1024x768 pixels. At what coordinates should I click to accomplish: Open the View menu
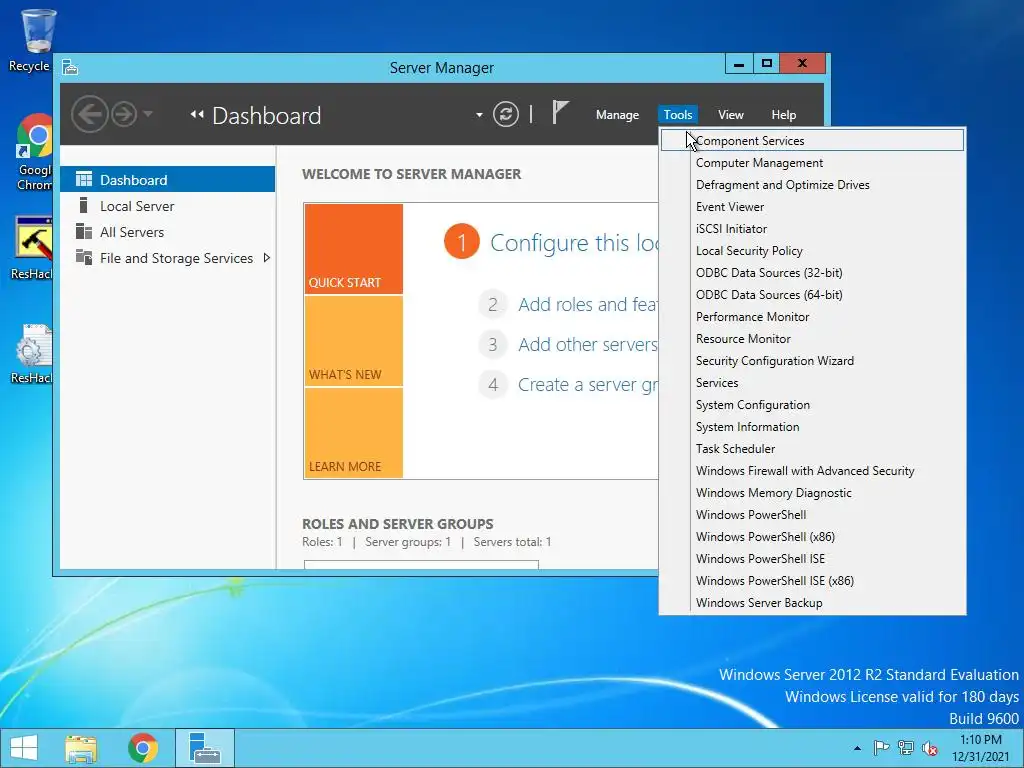click(x=731, y=115)
